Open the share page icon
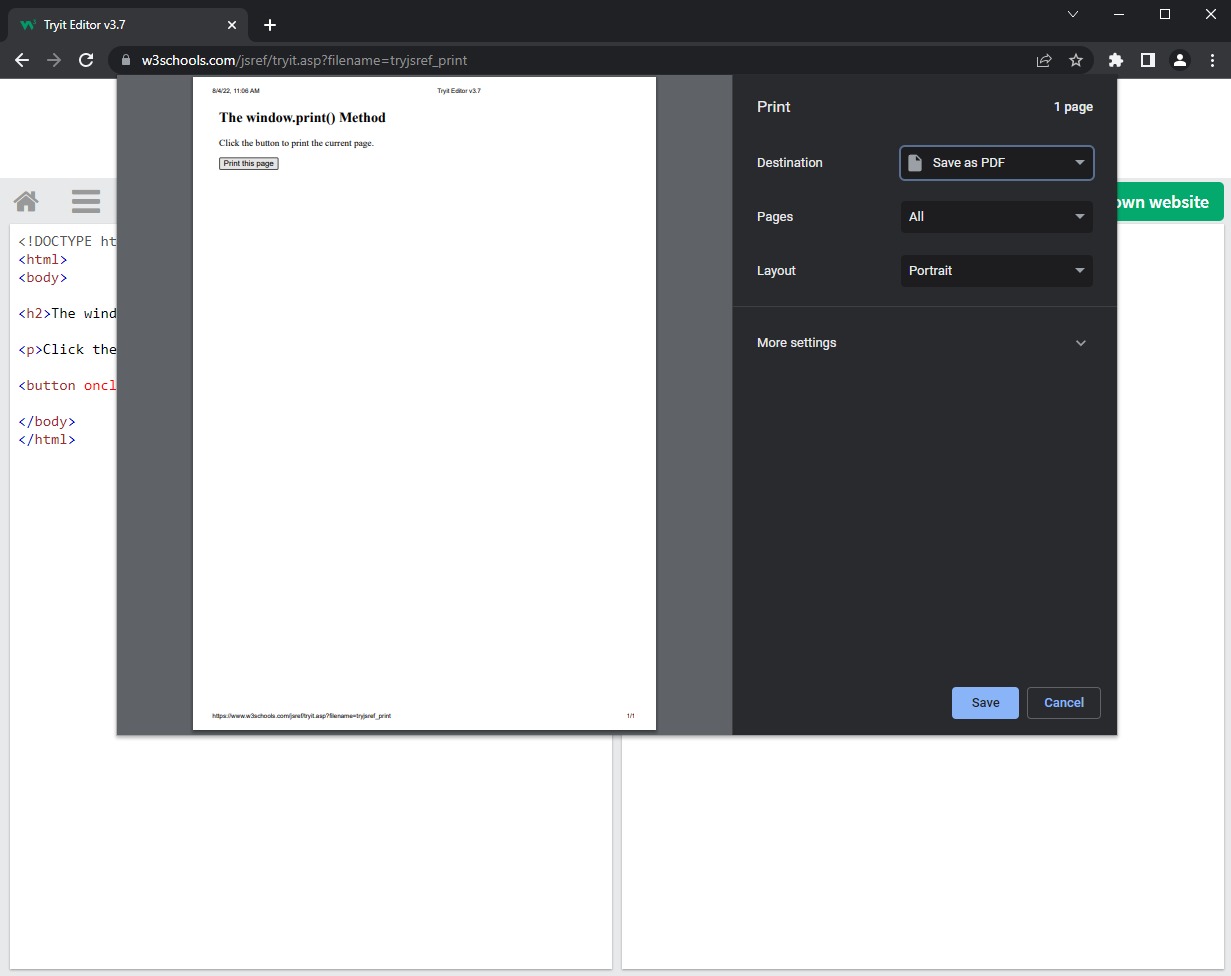1231x976 pixels. pyautogui.click(x=1044, y=60)
